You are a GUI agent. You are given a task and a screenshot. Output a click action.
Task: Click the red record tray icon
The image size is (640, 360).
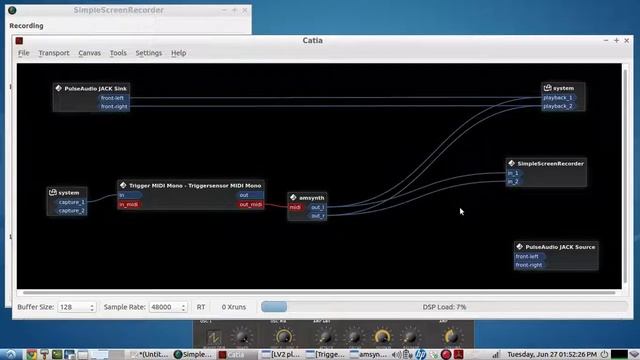(446, 354)
